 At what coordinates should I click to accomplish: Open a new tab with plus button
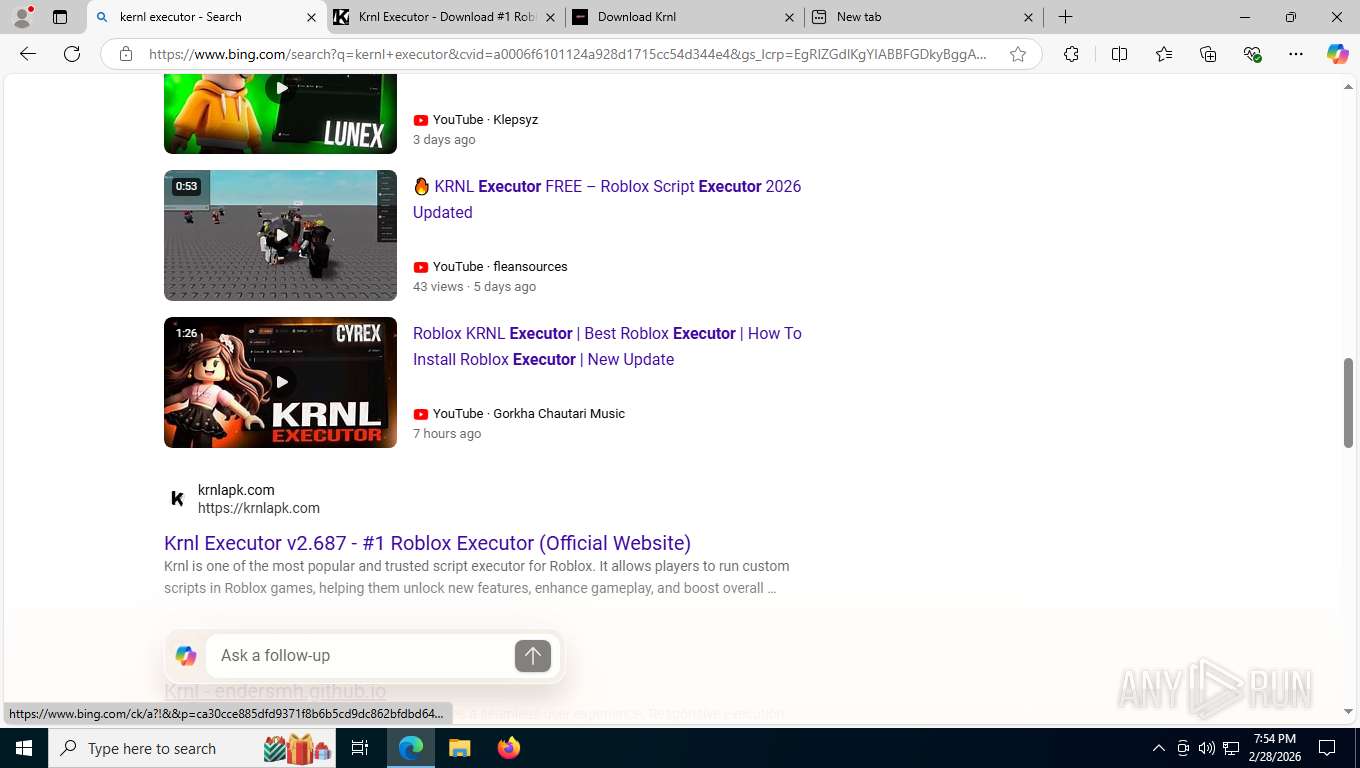pos(1066,17)
